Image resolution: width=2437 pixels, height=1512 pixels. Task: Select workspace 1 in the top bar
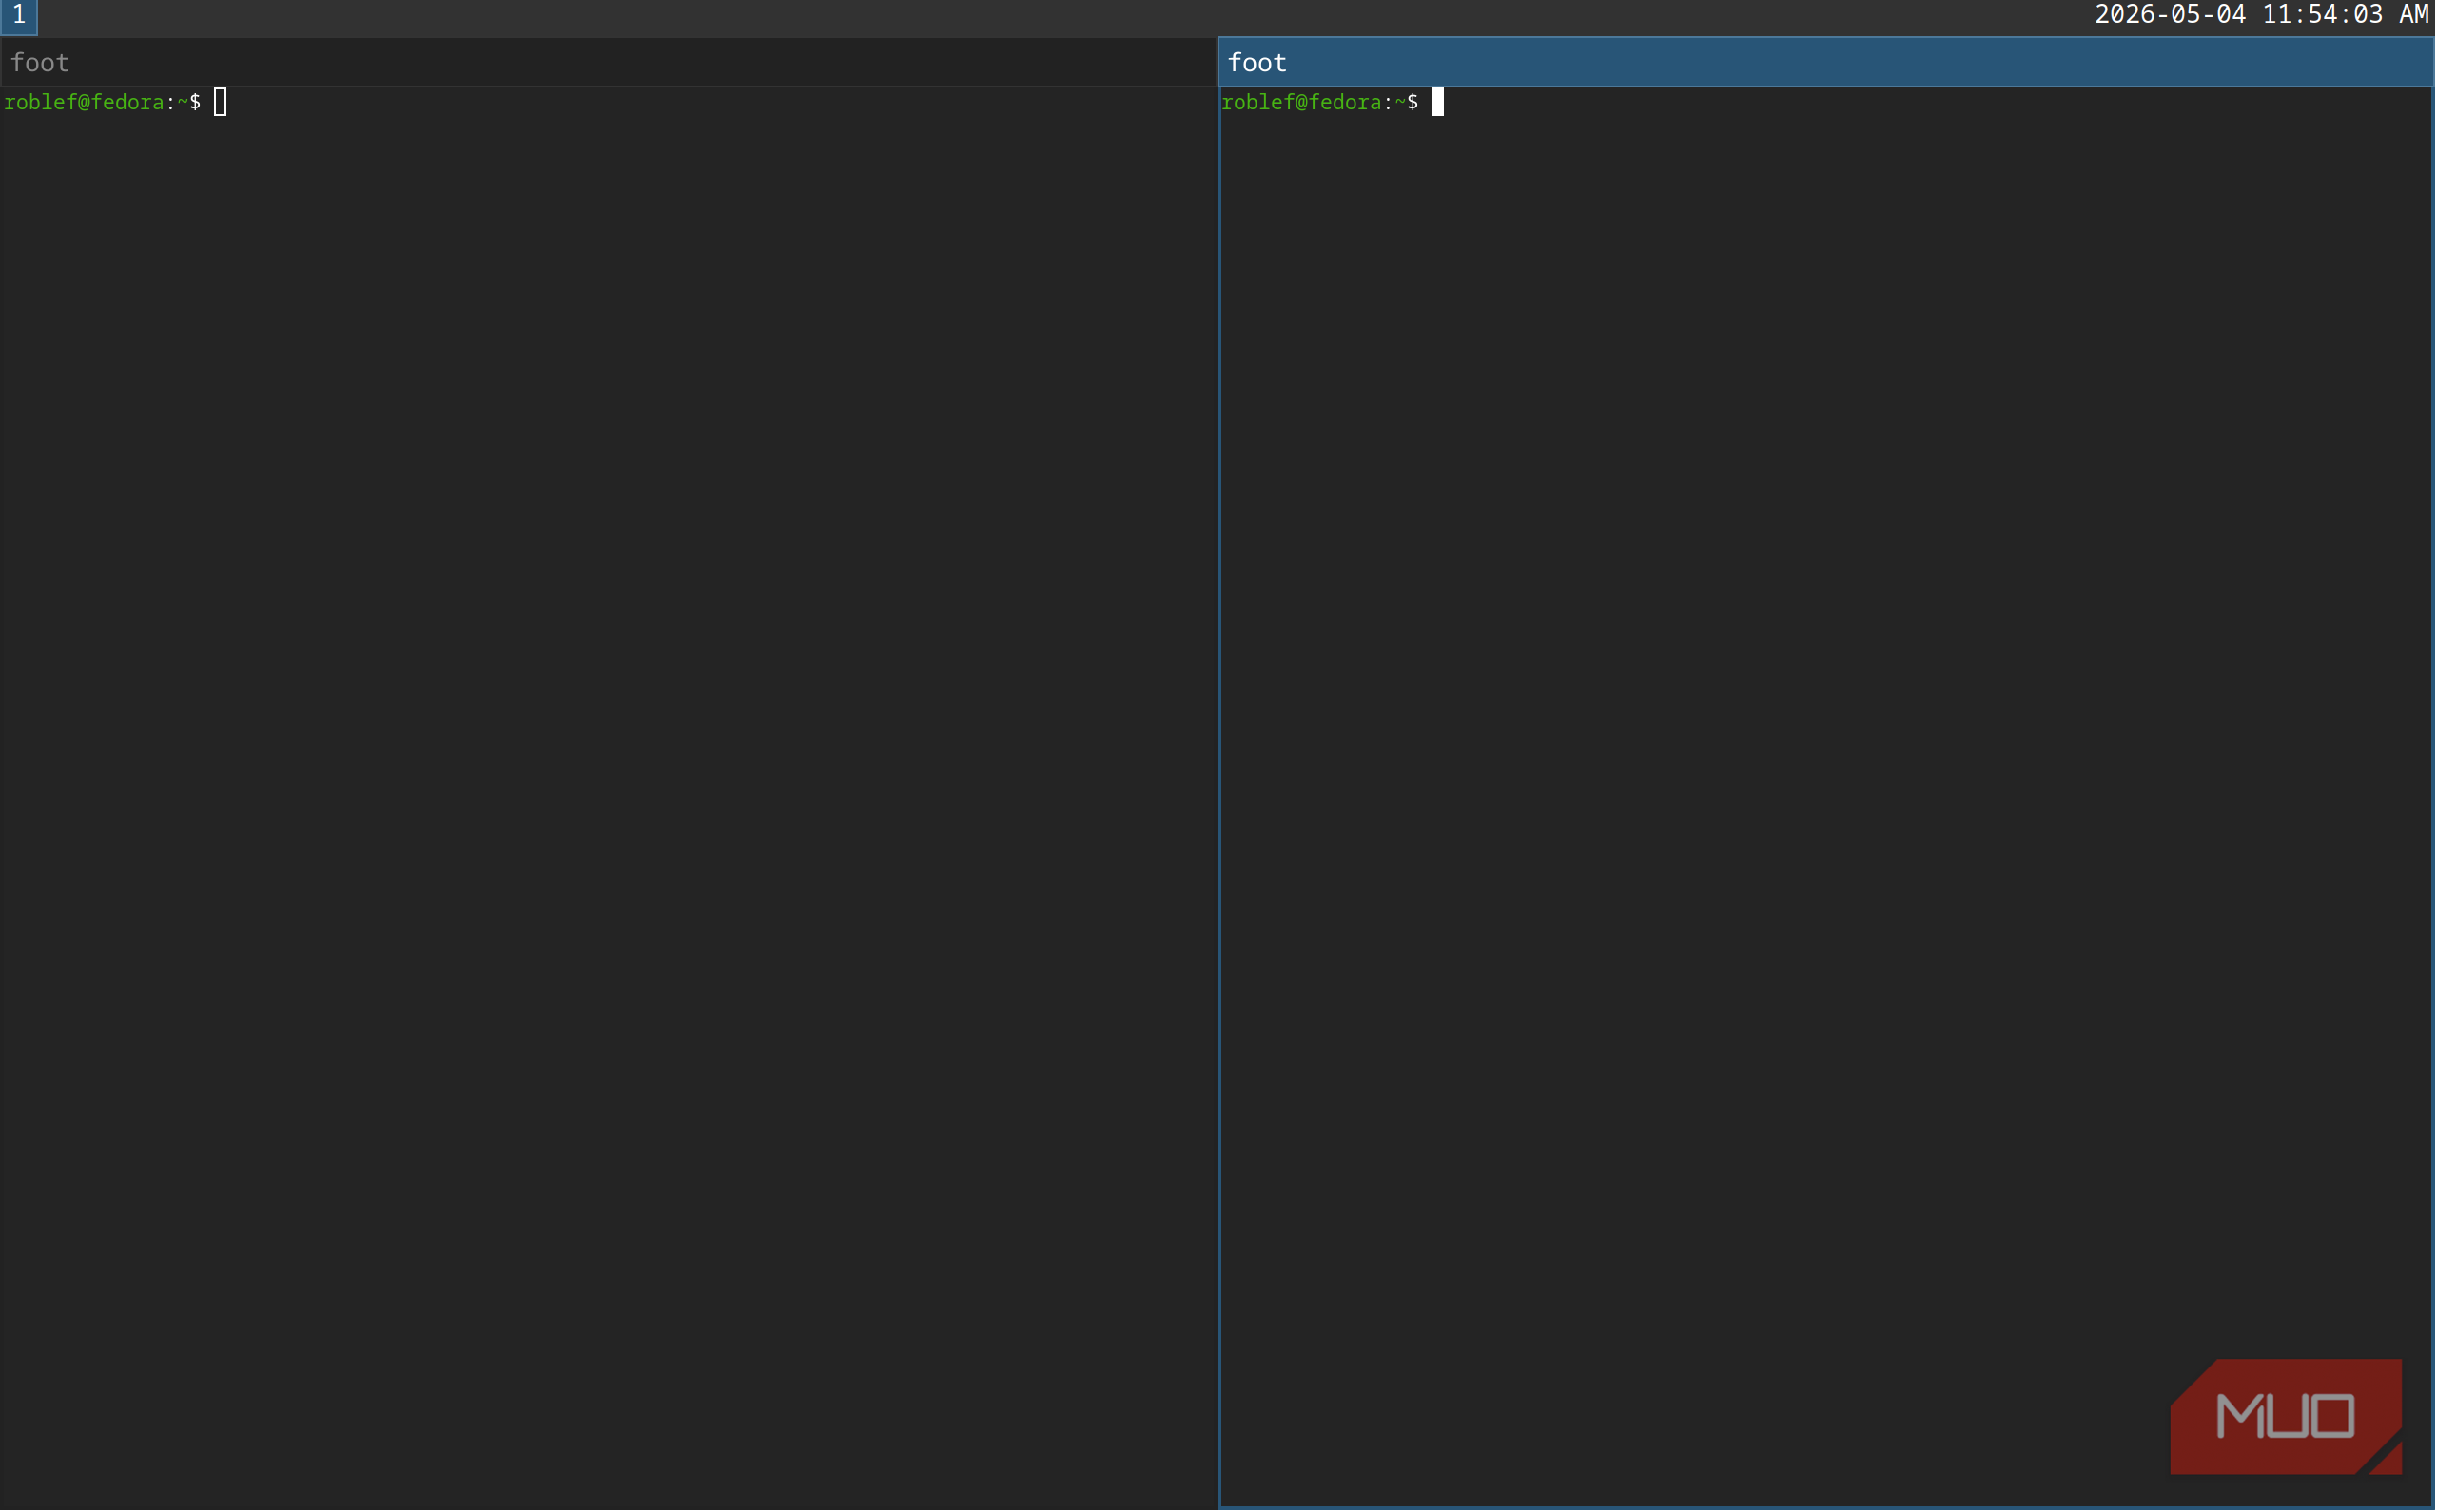pos(18,17)
